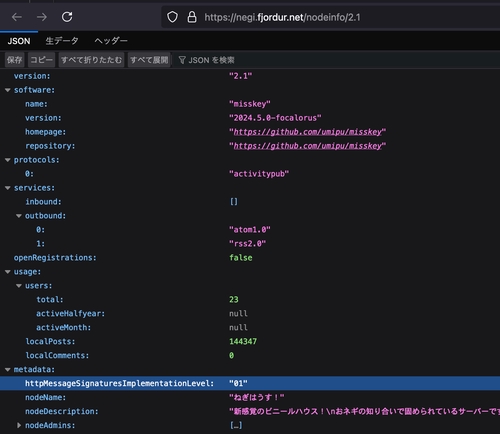The height and width of the screenshot is (434, 500).
Task: Select the activeHalfyear key
Action: coord(70,314)
